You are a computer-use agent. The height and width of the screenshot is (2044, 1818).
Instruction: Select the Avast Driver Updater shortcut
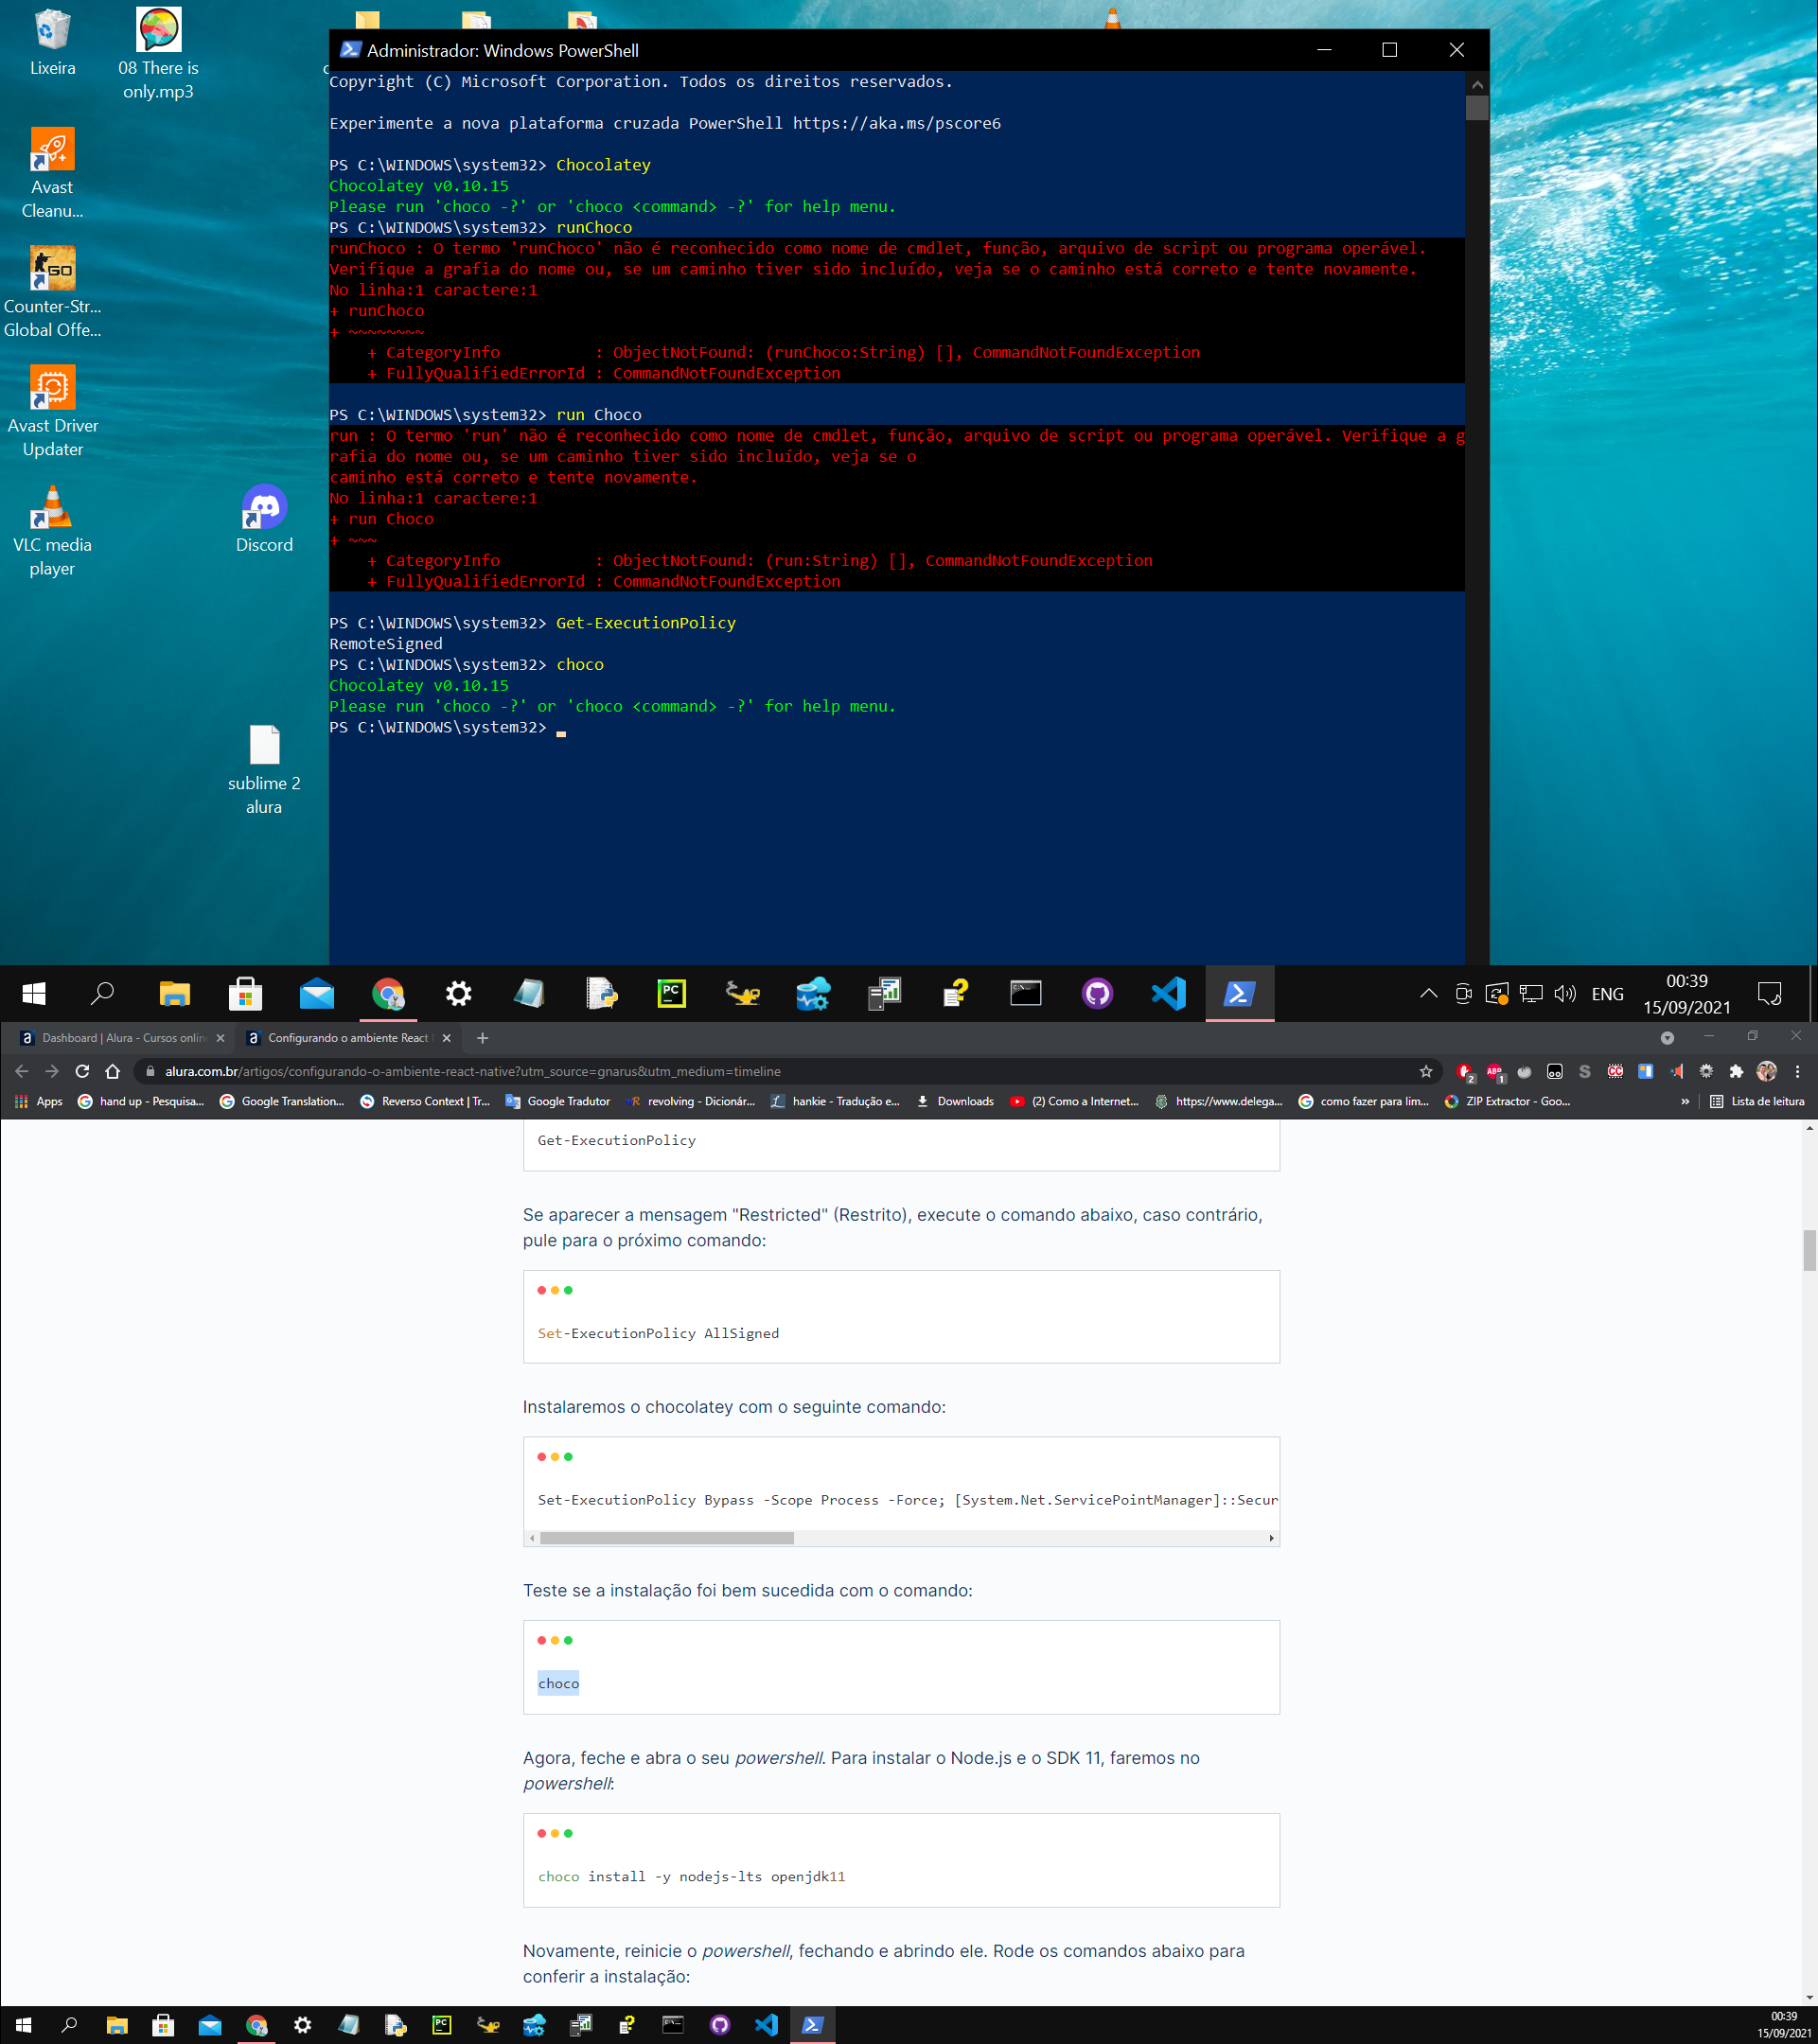[52, 411]
